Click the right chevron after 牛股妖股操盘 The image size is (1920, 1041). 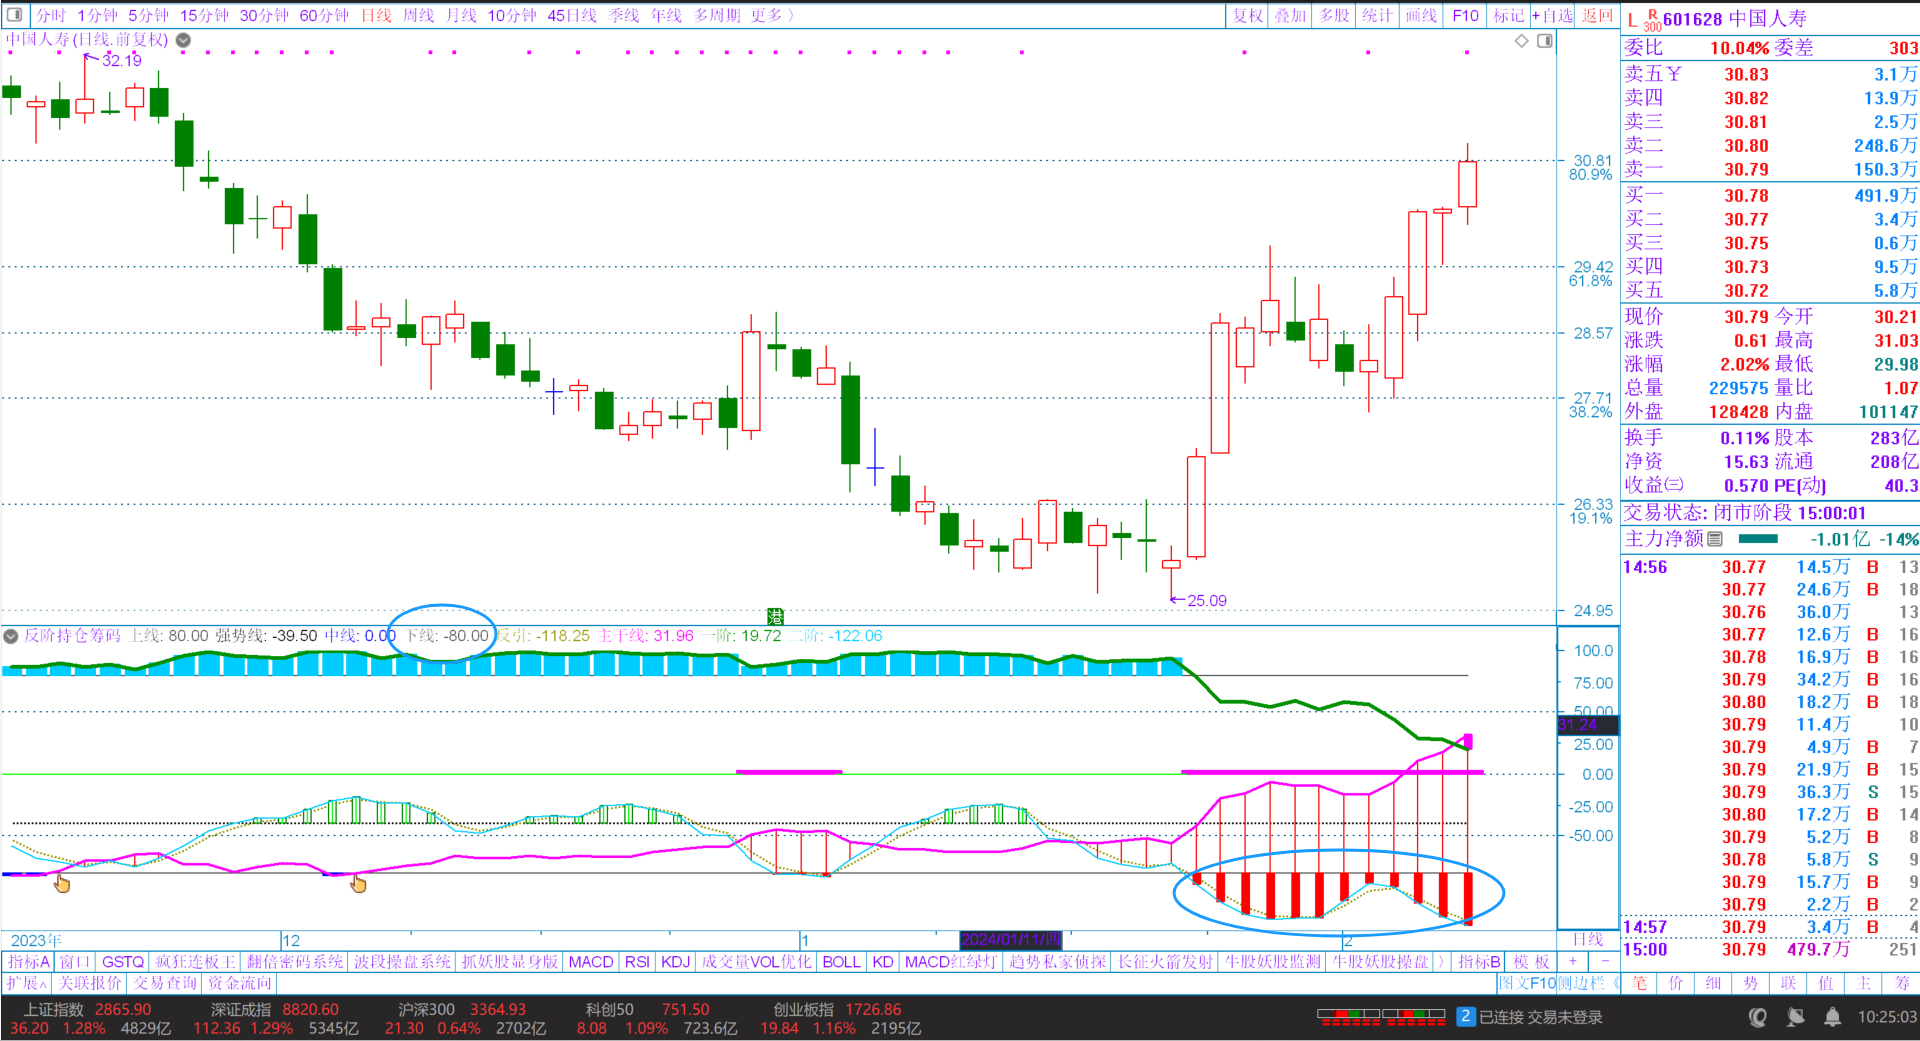[x=1441, y=962]
